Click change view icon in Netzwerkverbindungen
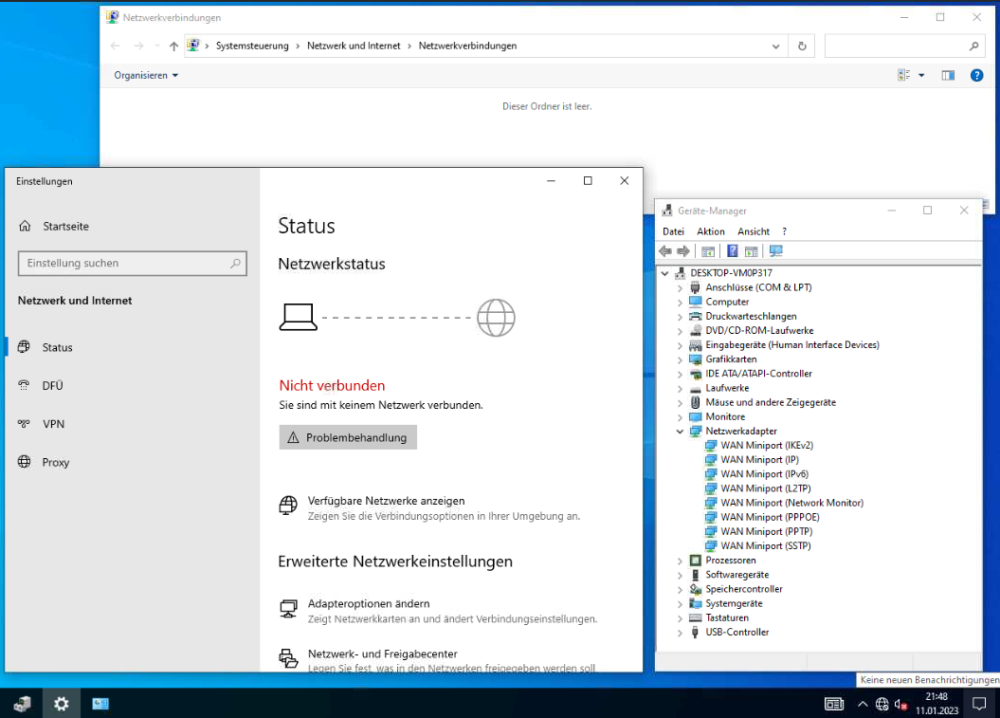Screen dimensions: 1000x718 (x=904, y=75)
